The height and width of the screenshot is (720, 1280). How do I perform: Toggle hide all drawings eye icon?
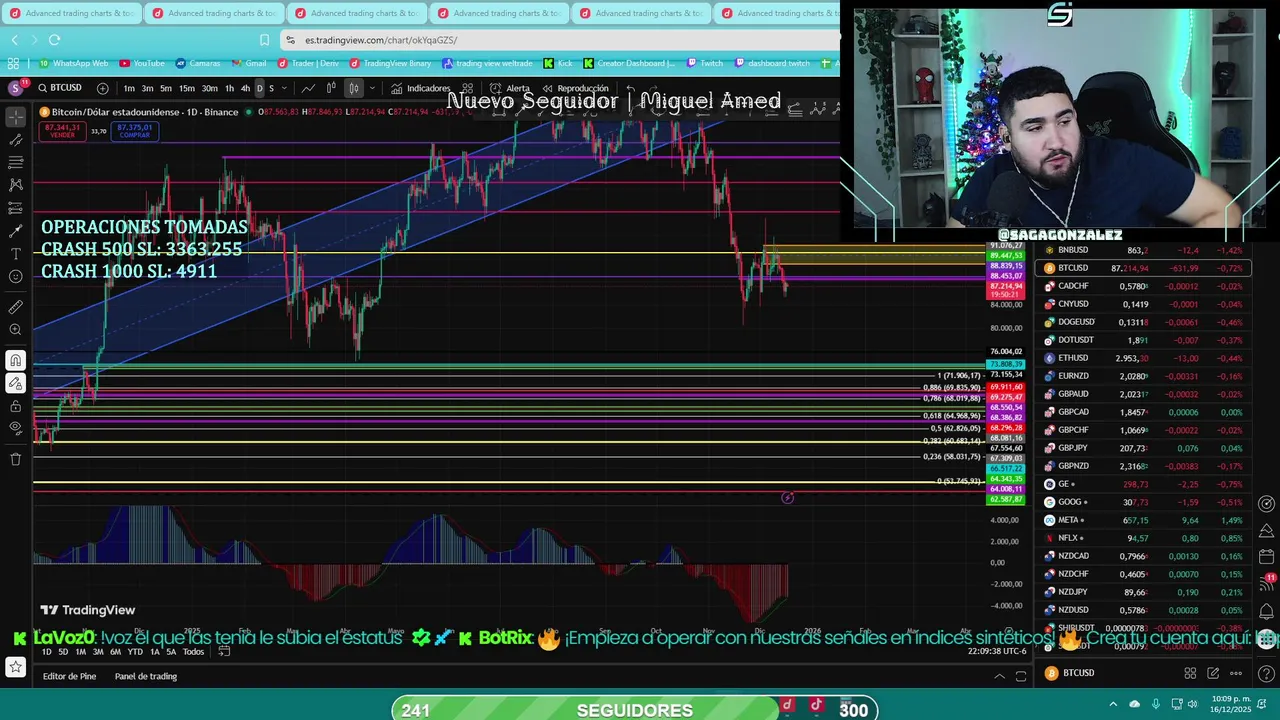point(15,429)
